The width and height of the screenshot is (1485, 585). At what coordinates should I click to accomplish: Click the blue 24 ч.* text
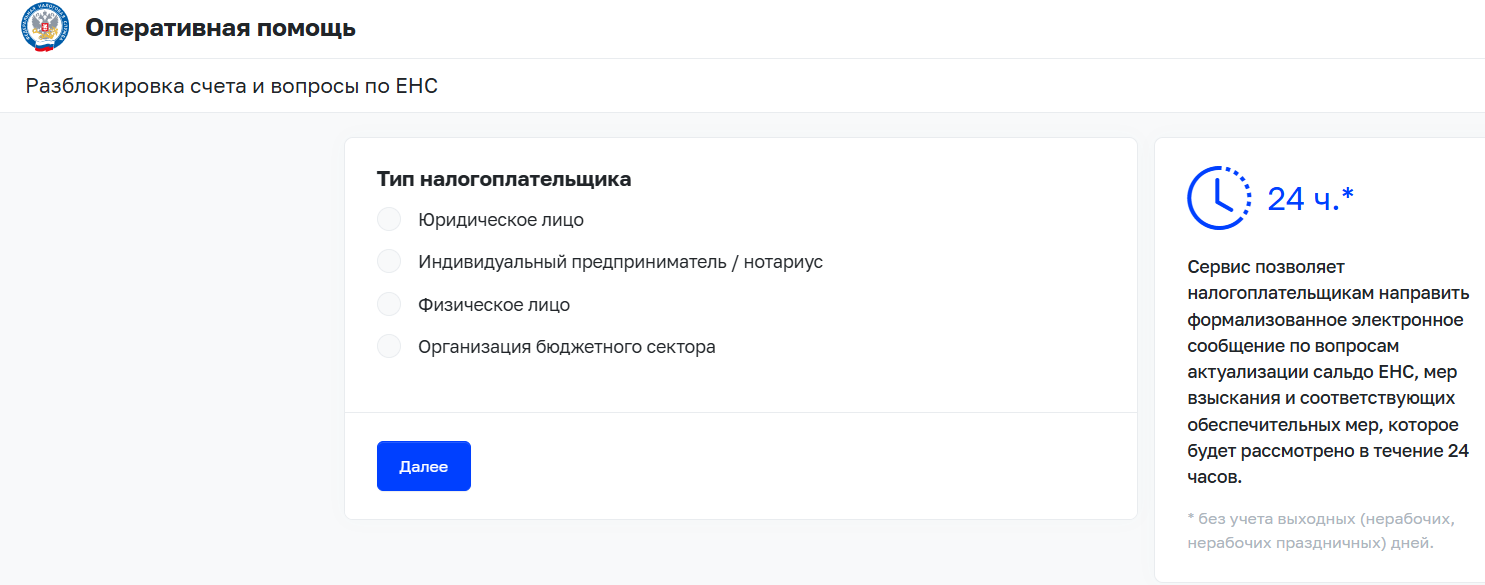pyautogui.click(x=1310, y=199)
